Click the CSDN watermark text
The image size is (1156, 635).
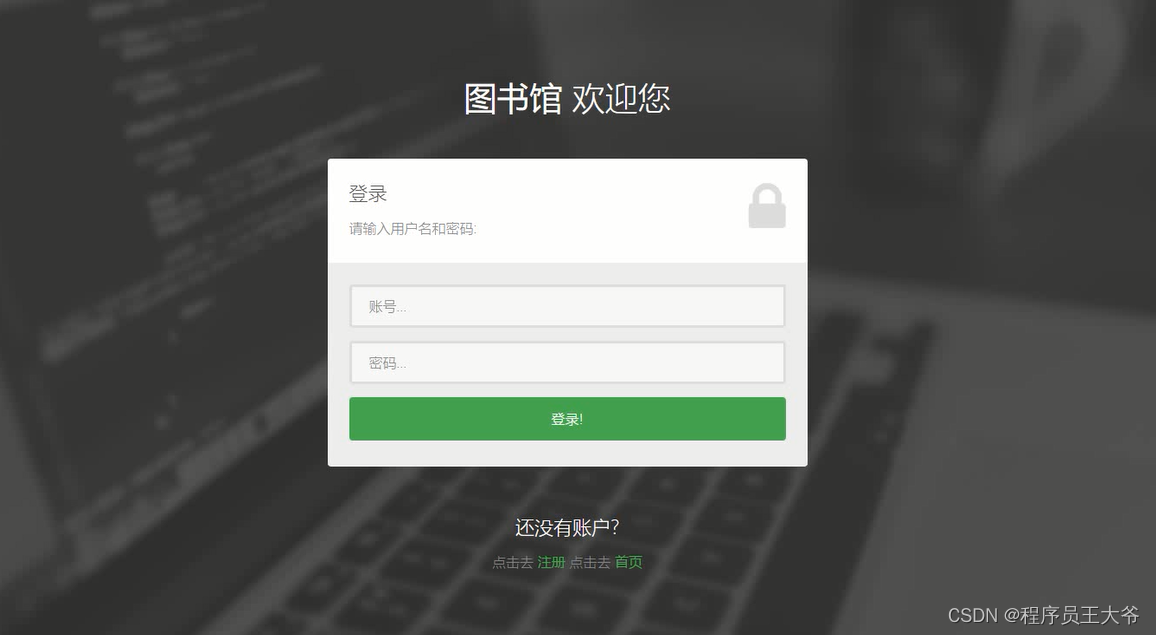[x=972, y=615]
